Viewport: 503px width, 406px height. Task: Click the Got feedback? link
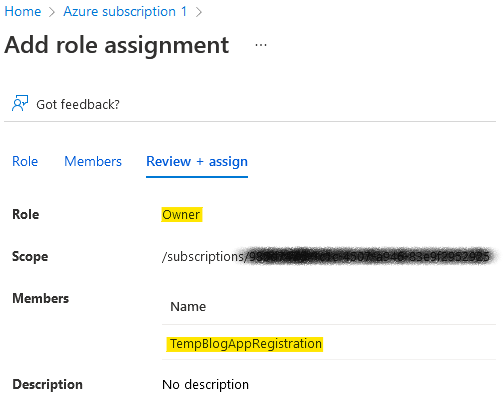click(x=78, y=104)
